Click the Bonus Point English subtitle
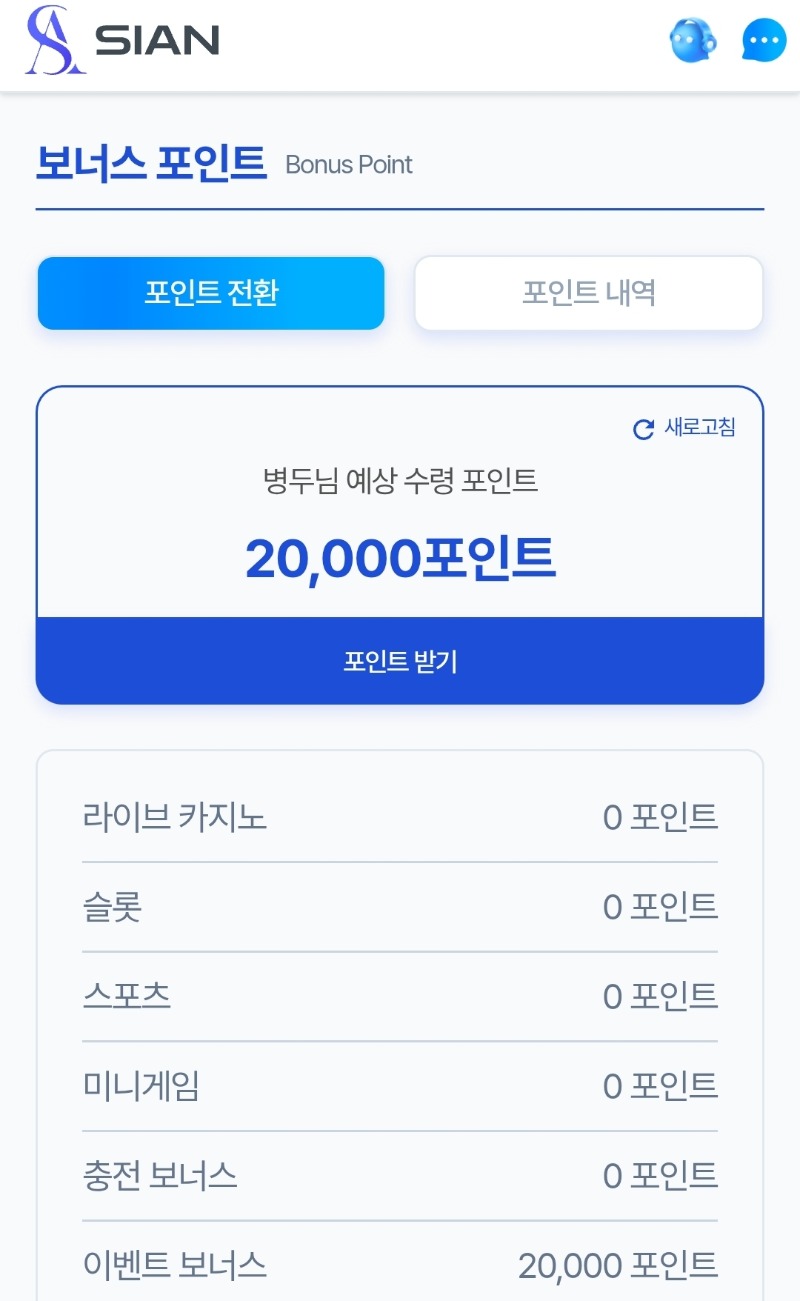 [x=349, y=165]
